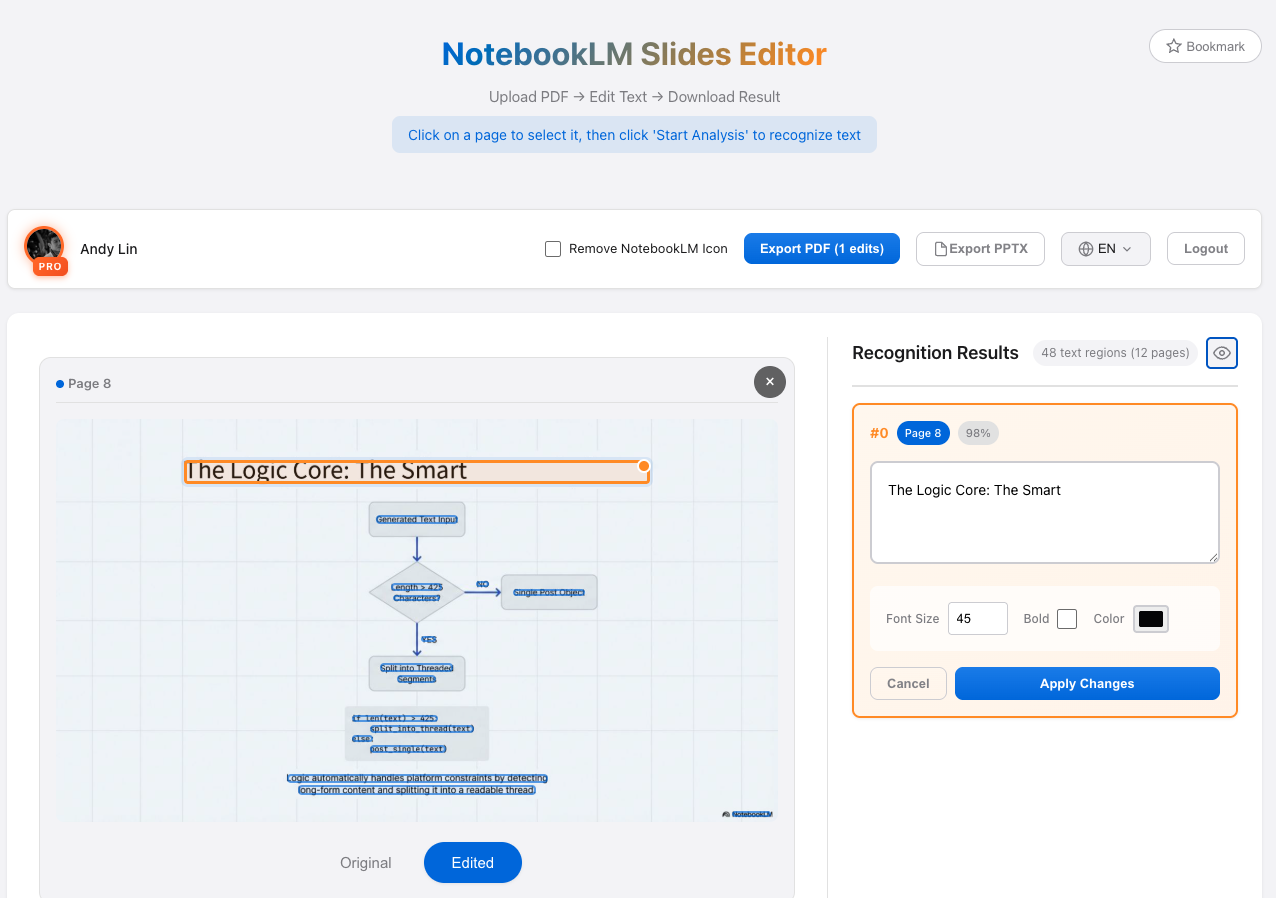
Task: Click the orange handle on the selected text box
Action: [x=643, y=466]
